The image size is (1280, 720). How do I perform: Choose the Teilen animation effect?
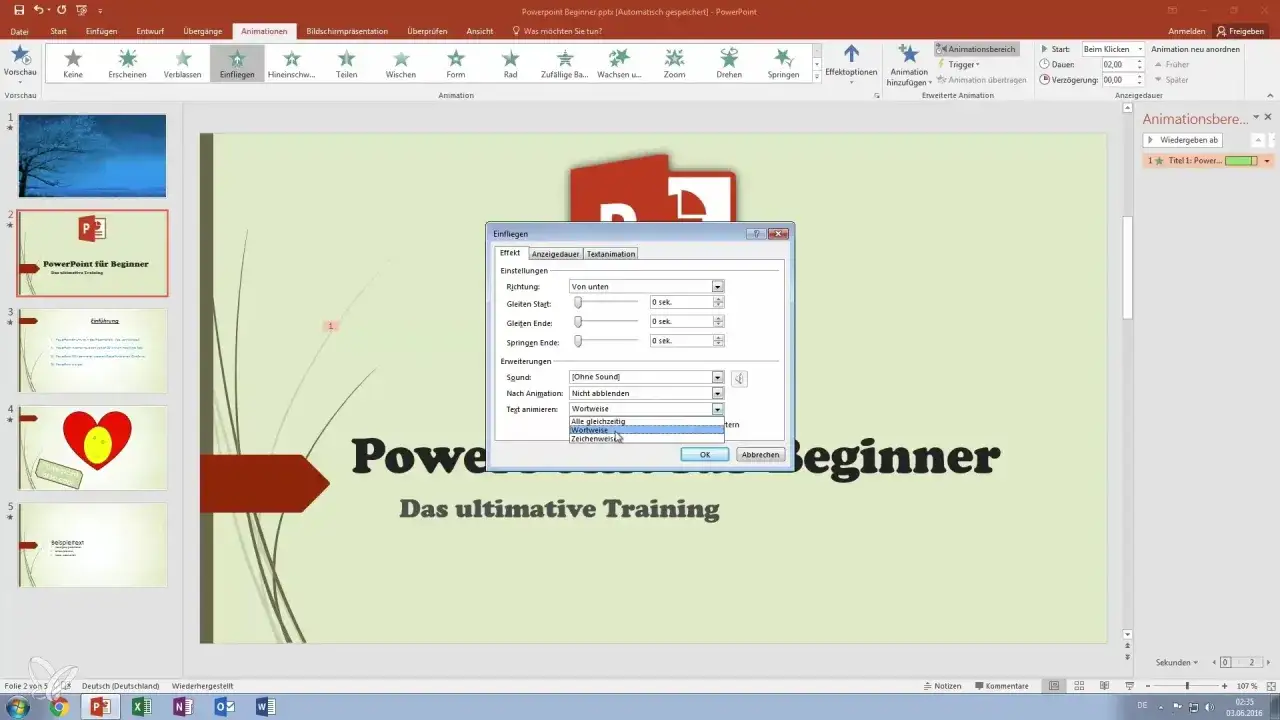(346, 64)
